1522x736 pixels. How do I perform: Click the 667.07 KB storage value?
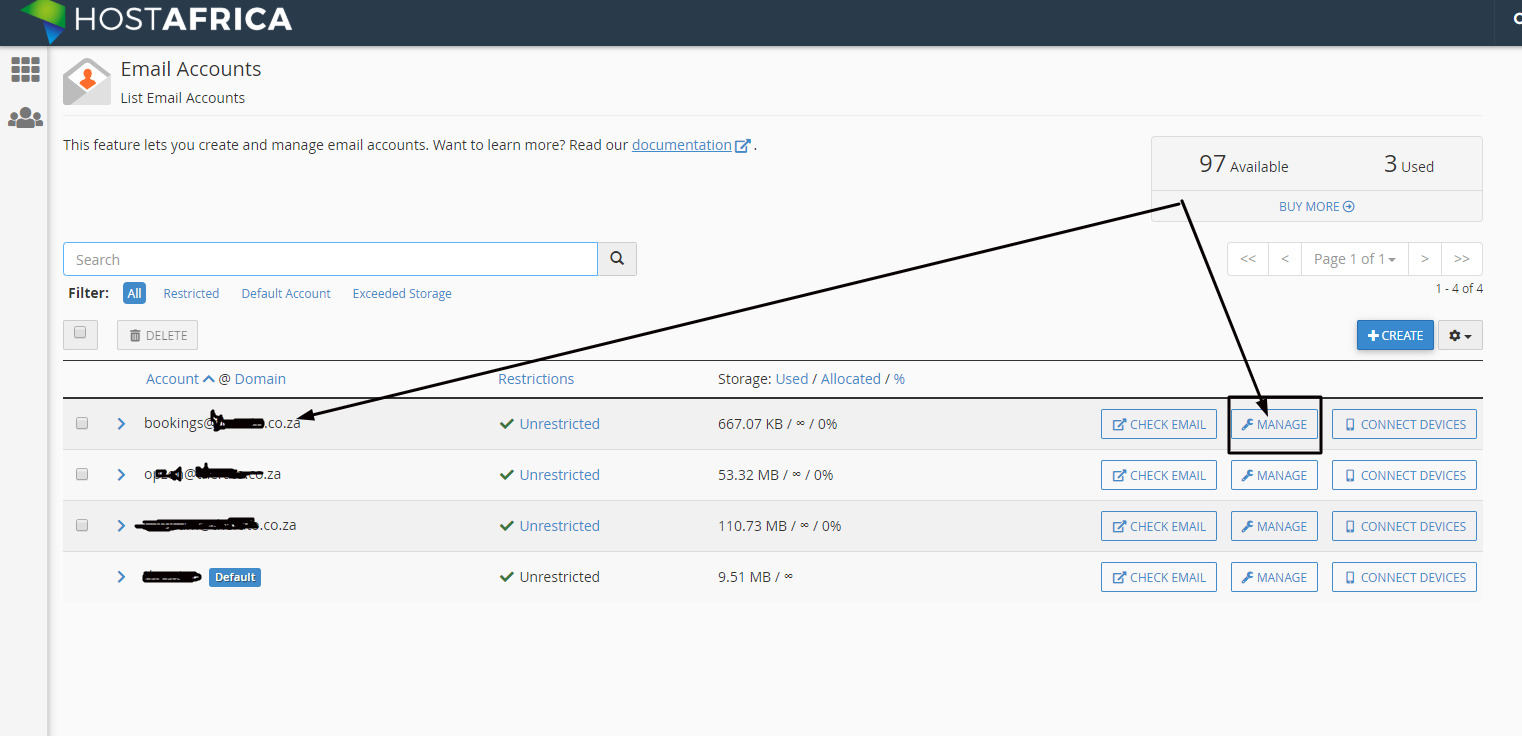pyautogui.click(x=751, y=424)
